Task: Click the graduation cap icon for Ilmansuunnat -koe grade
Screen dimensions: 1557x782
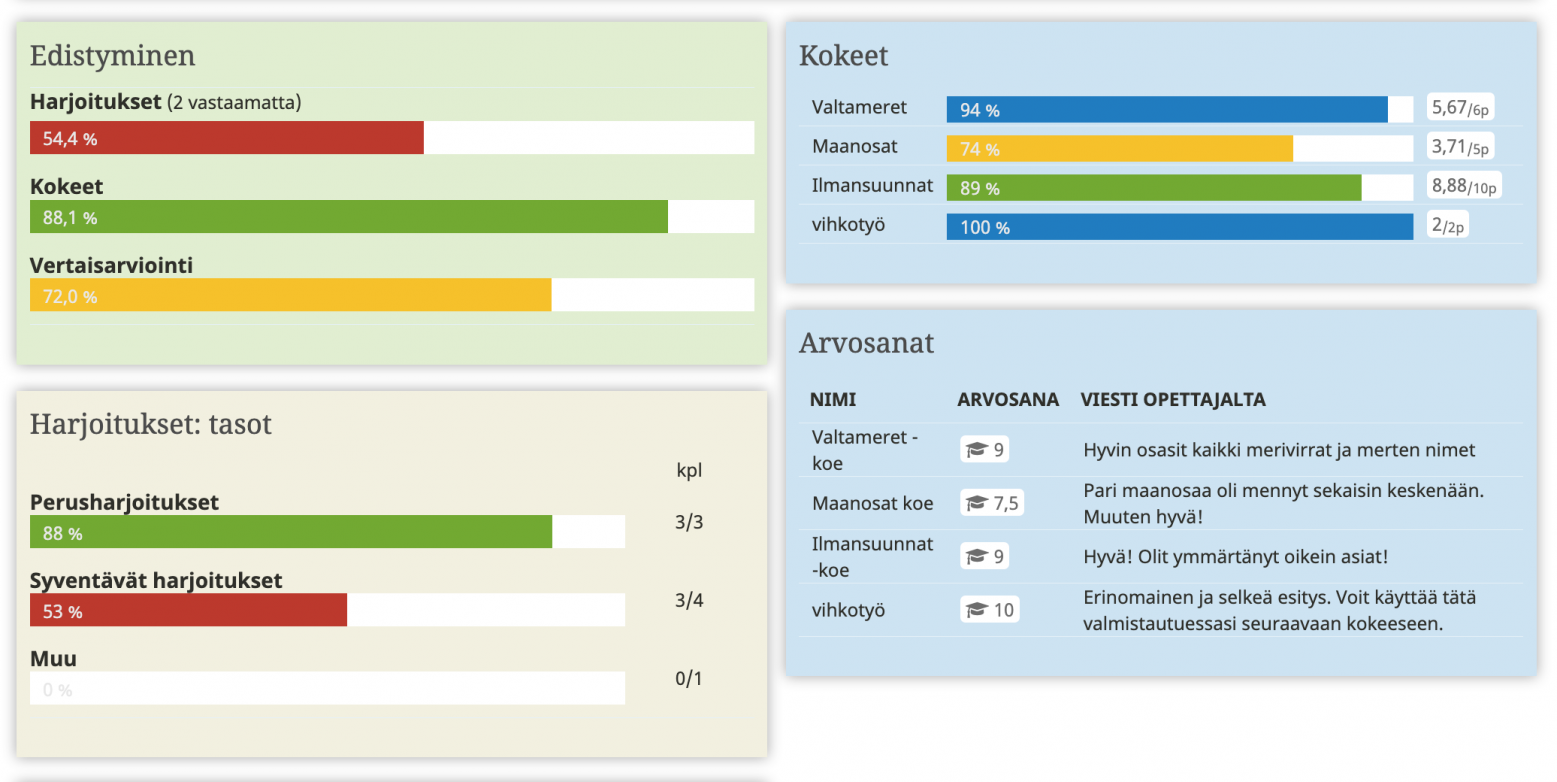Action: coord(976,557)
